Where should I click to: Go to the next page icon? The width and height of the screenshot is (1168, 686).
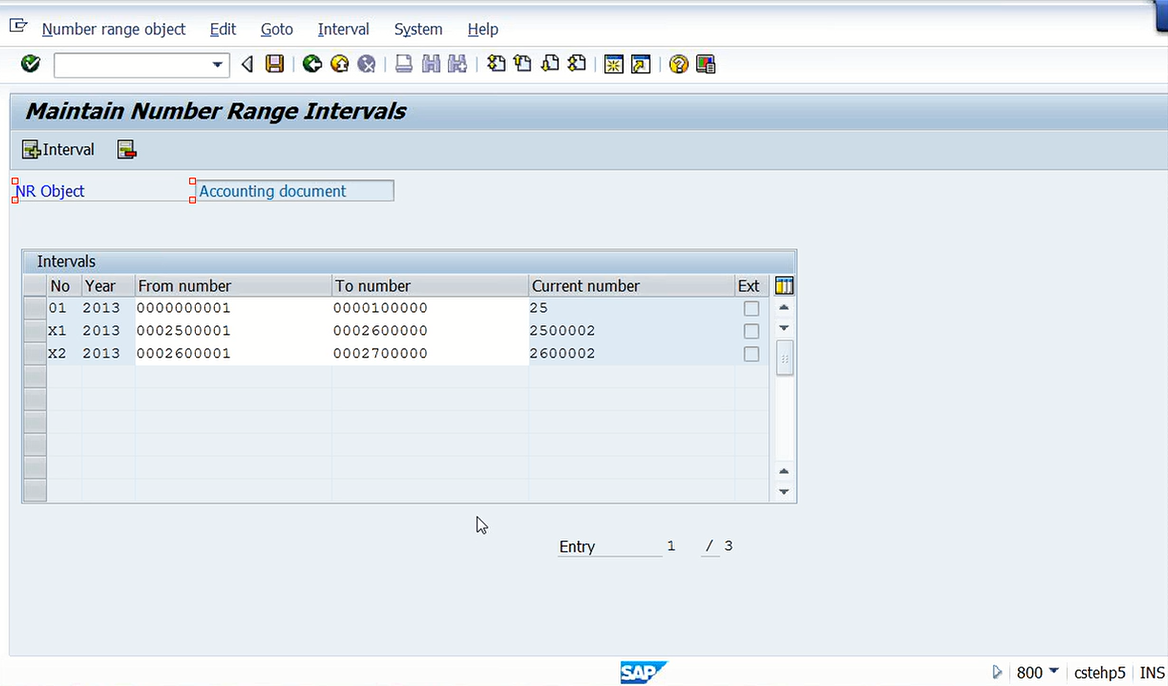(x=550, y=64)
